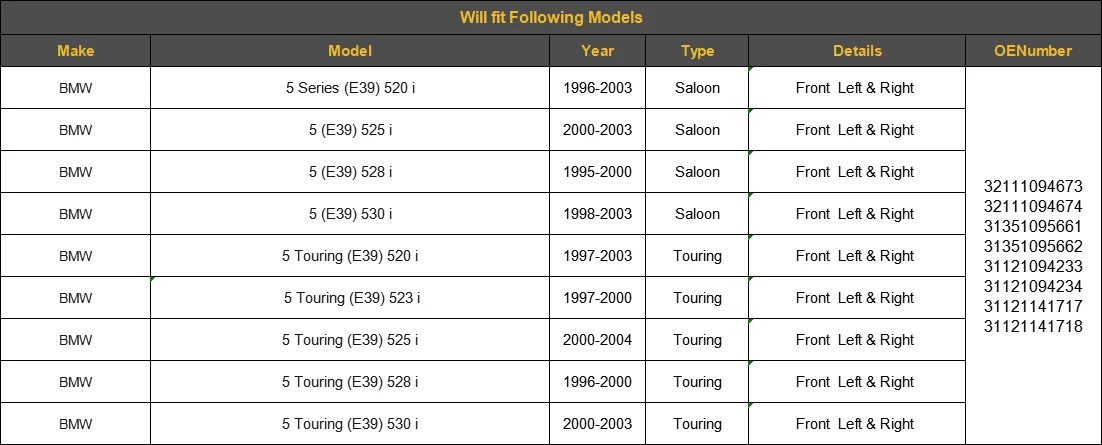Click the Model column header
The width and height of the screenshot is (1102, 445).
[x=350, y=51]
